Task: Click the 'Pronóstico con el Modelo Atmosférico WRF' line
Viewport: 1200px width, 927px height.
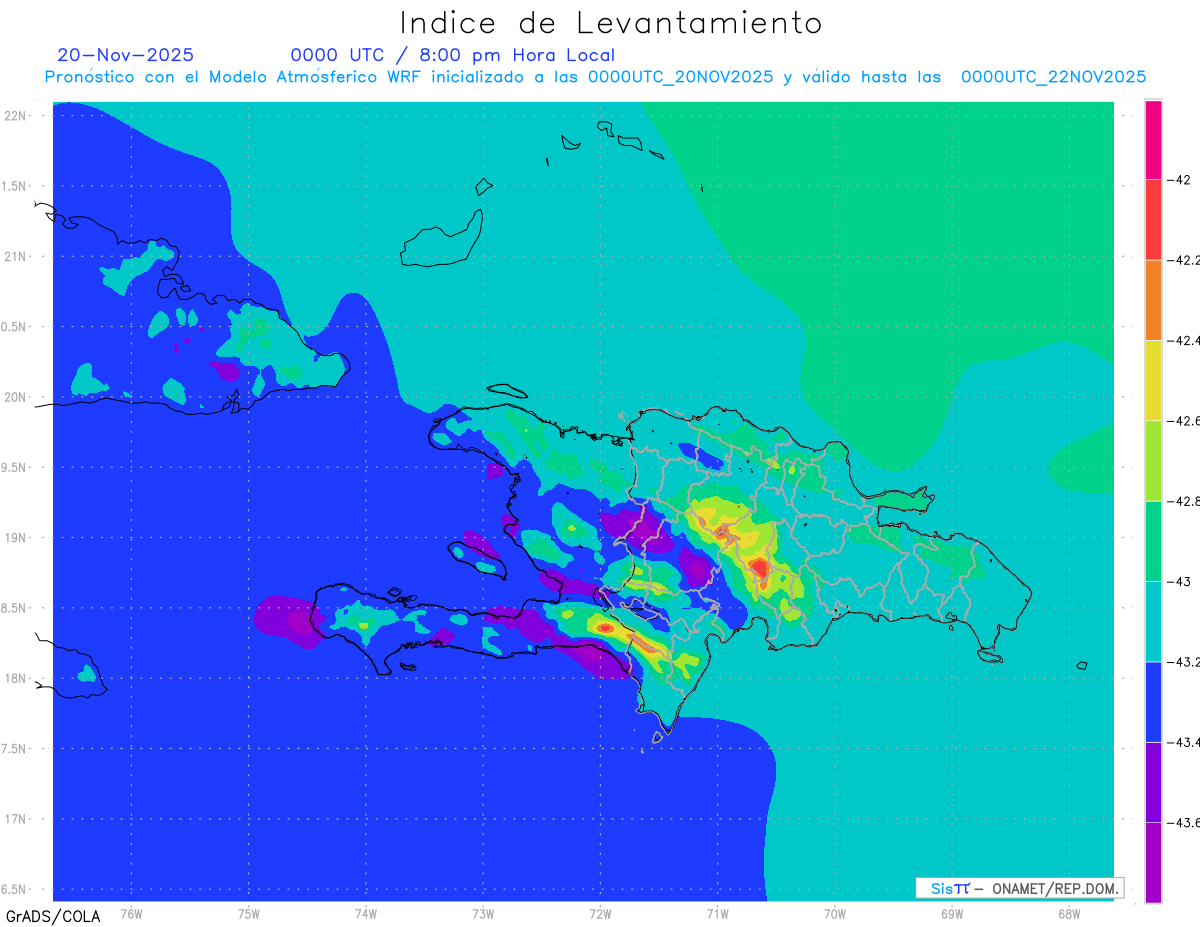Action: 595,76
